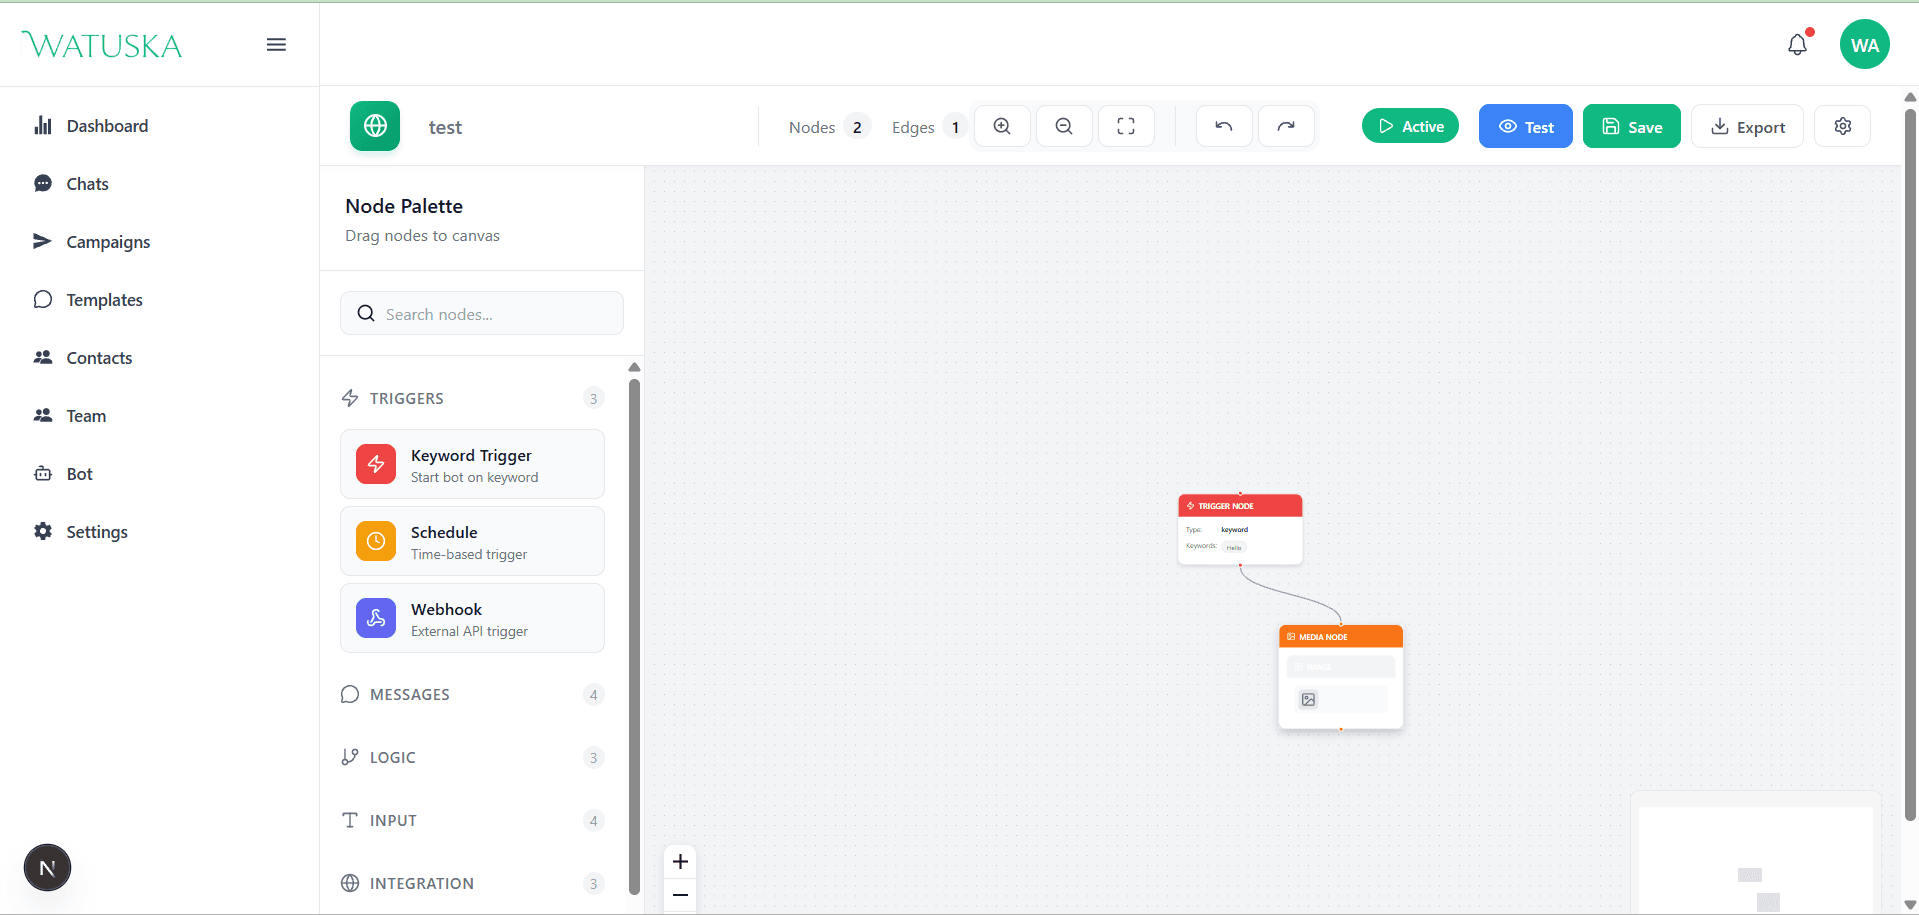Click the canvas minus zoom control

tap(680, 895)
